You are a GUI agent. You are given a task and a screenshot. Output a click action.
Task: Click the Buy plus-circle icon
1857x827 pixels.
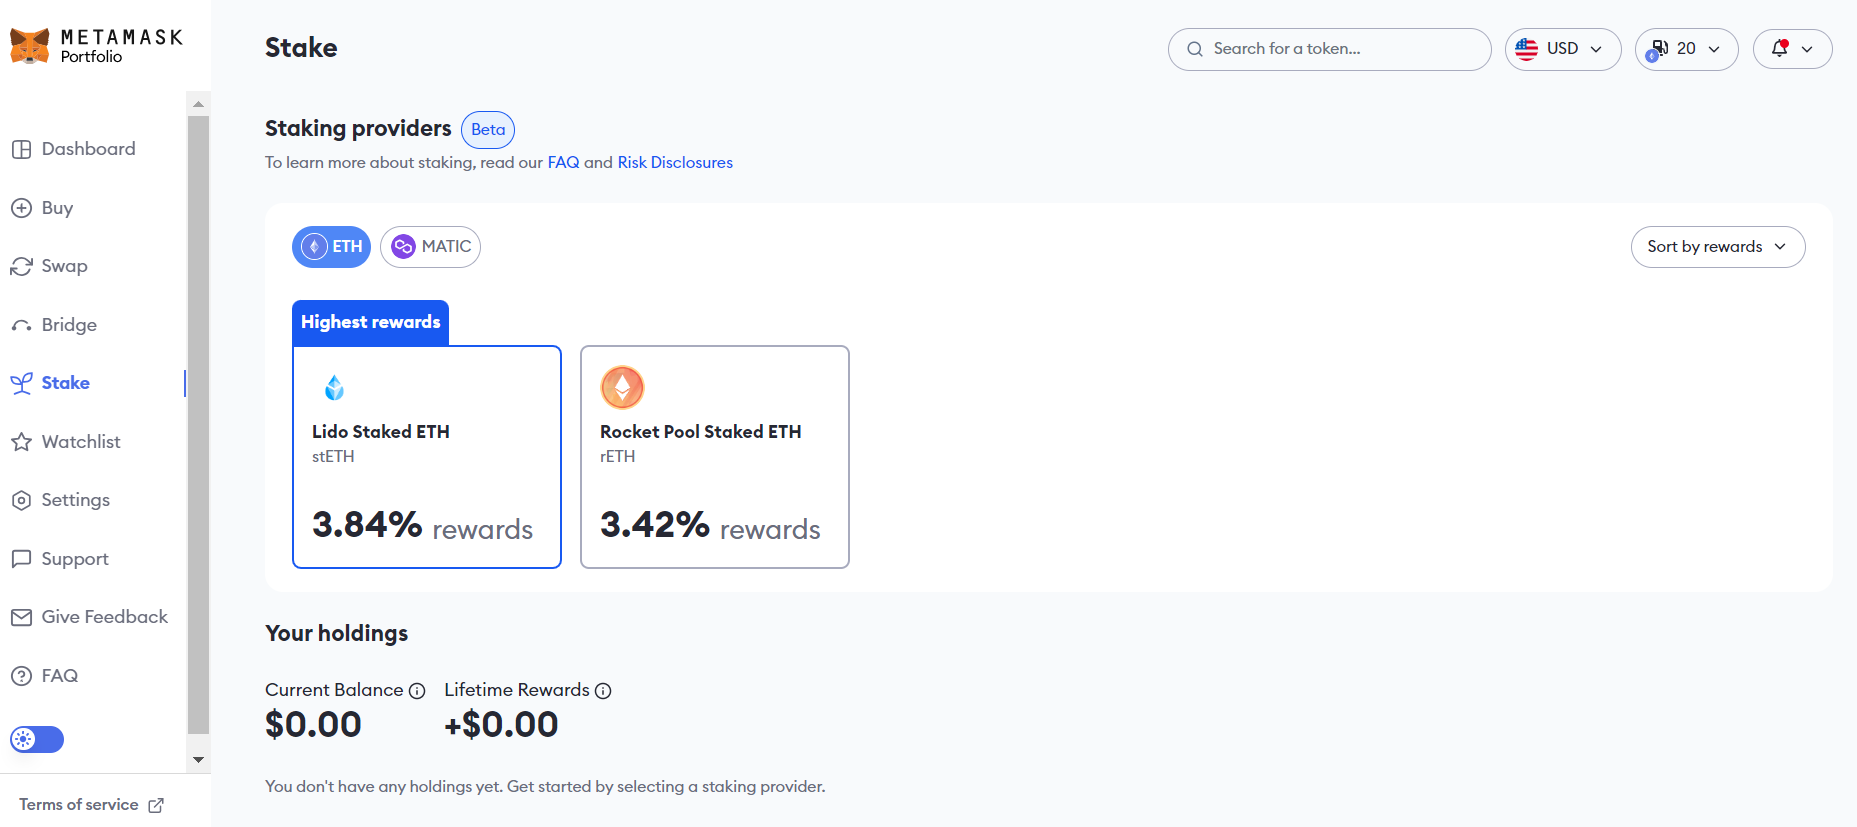click(21, 208)
